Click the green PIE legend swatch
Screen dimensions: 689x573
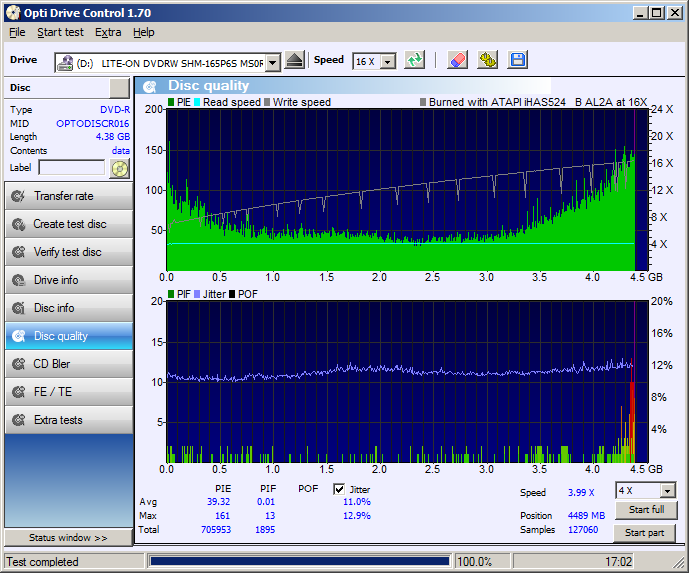pos(171,102)
